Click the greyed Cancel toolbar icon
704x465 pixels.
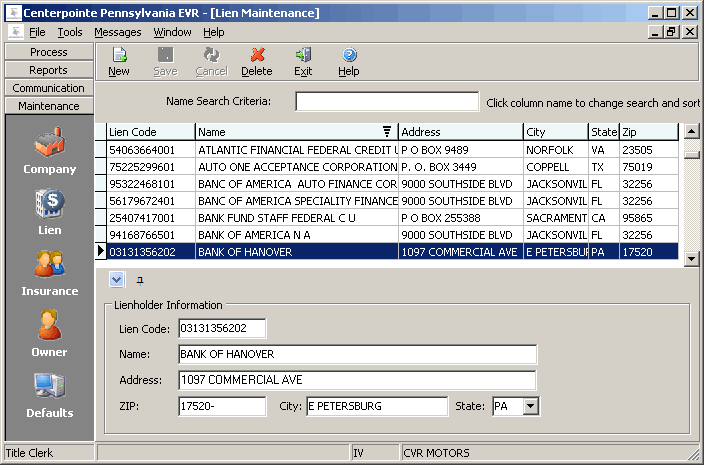pos(211,55)
